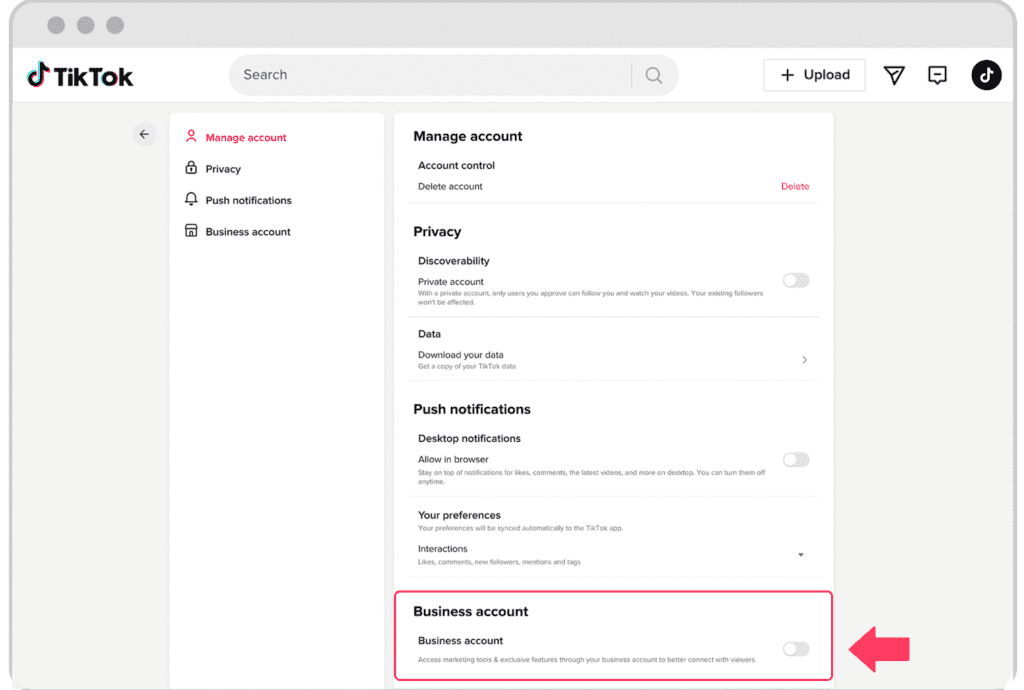
Task: Select Privacy in sidebar
Action: 223,169
